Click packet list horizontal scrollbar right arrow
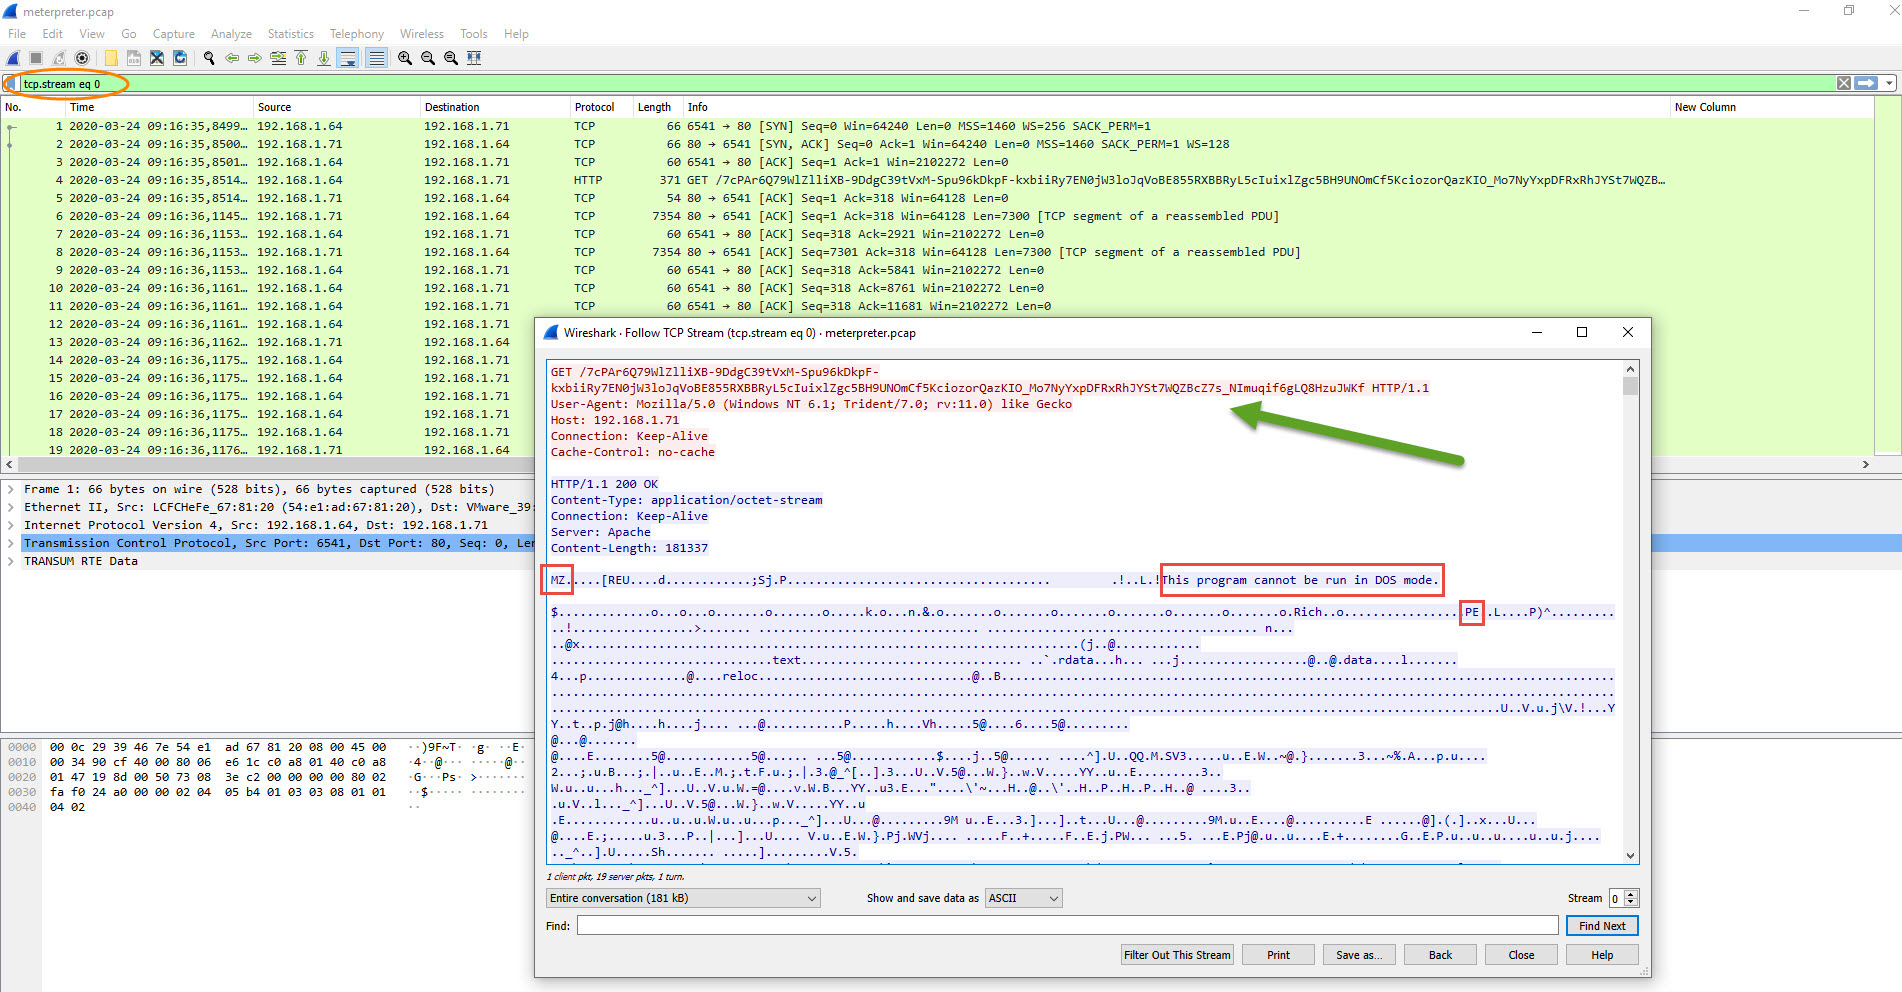 pos(1865,464)
